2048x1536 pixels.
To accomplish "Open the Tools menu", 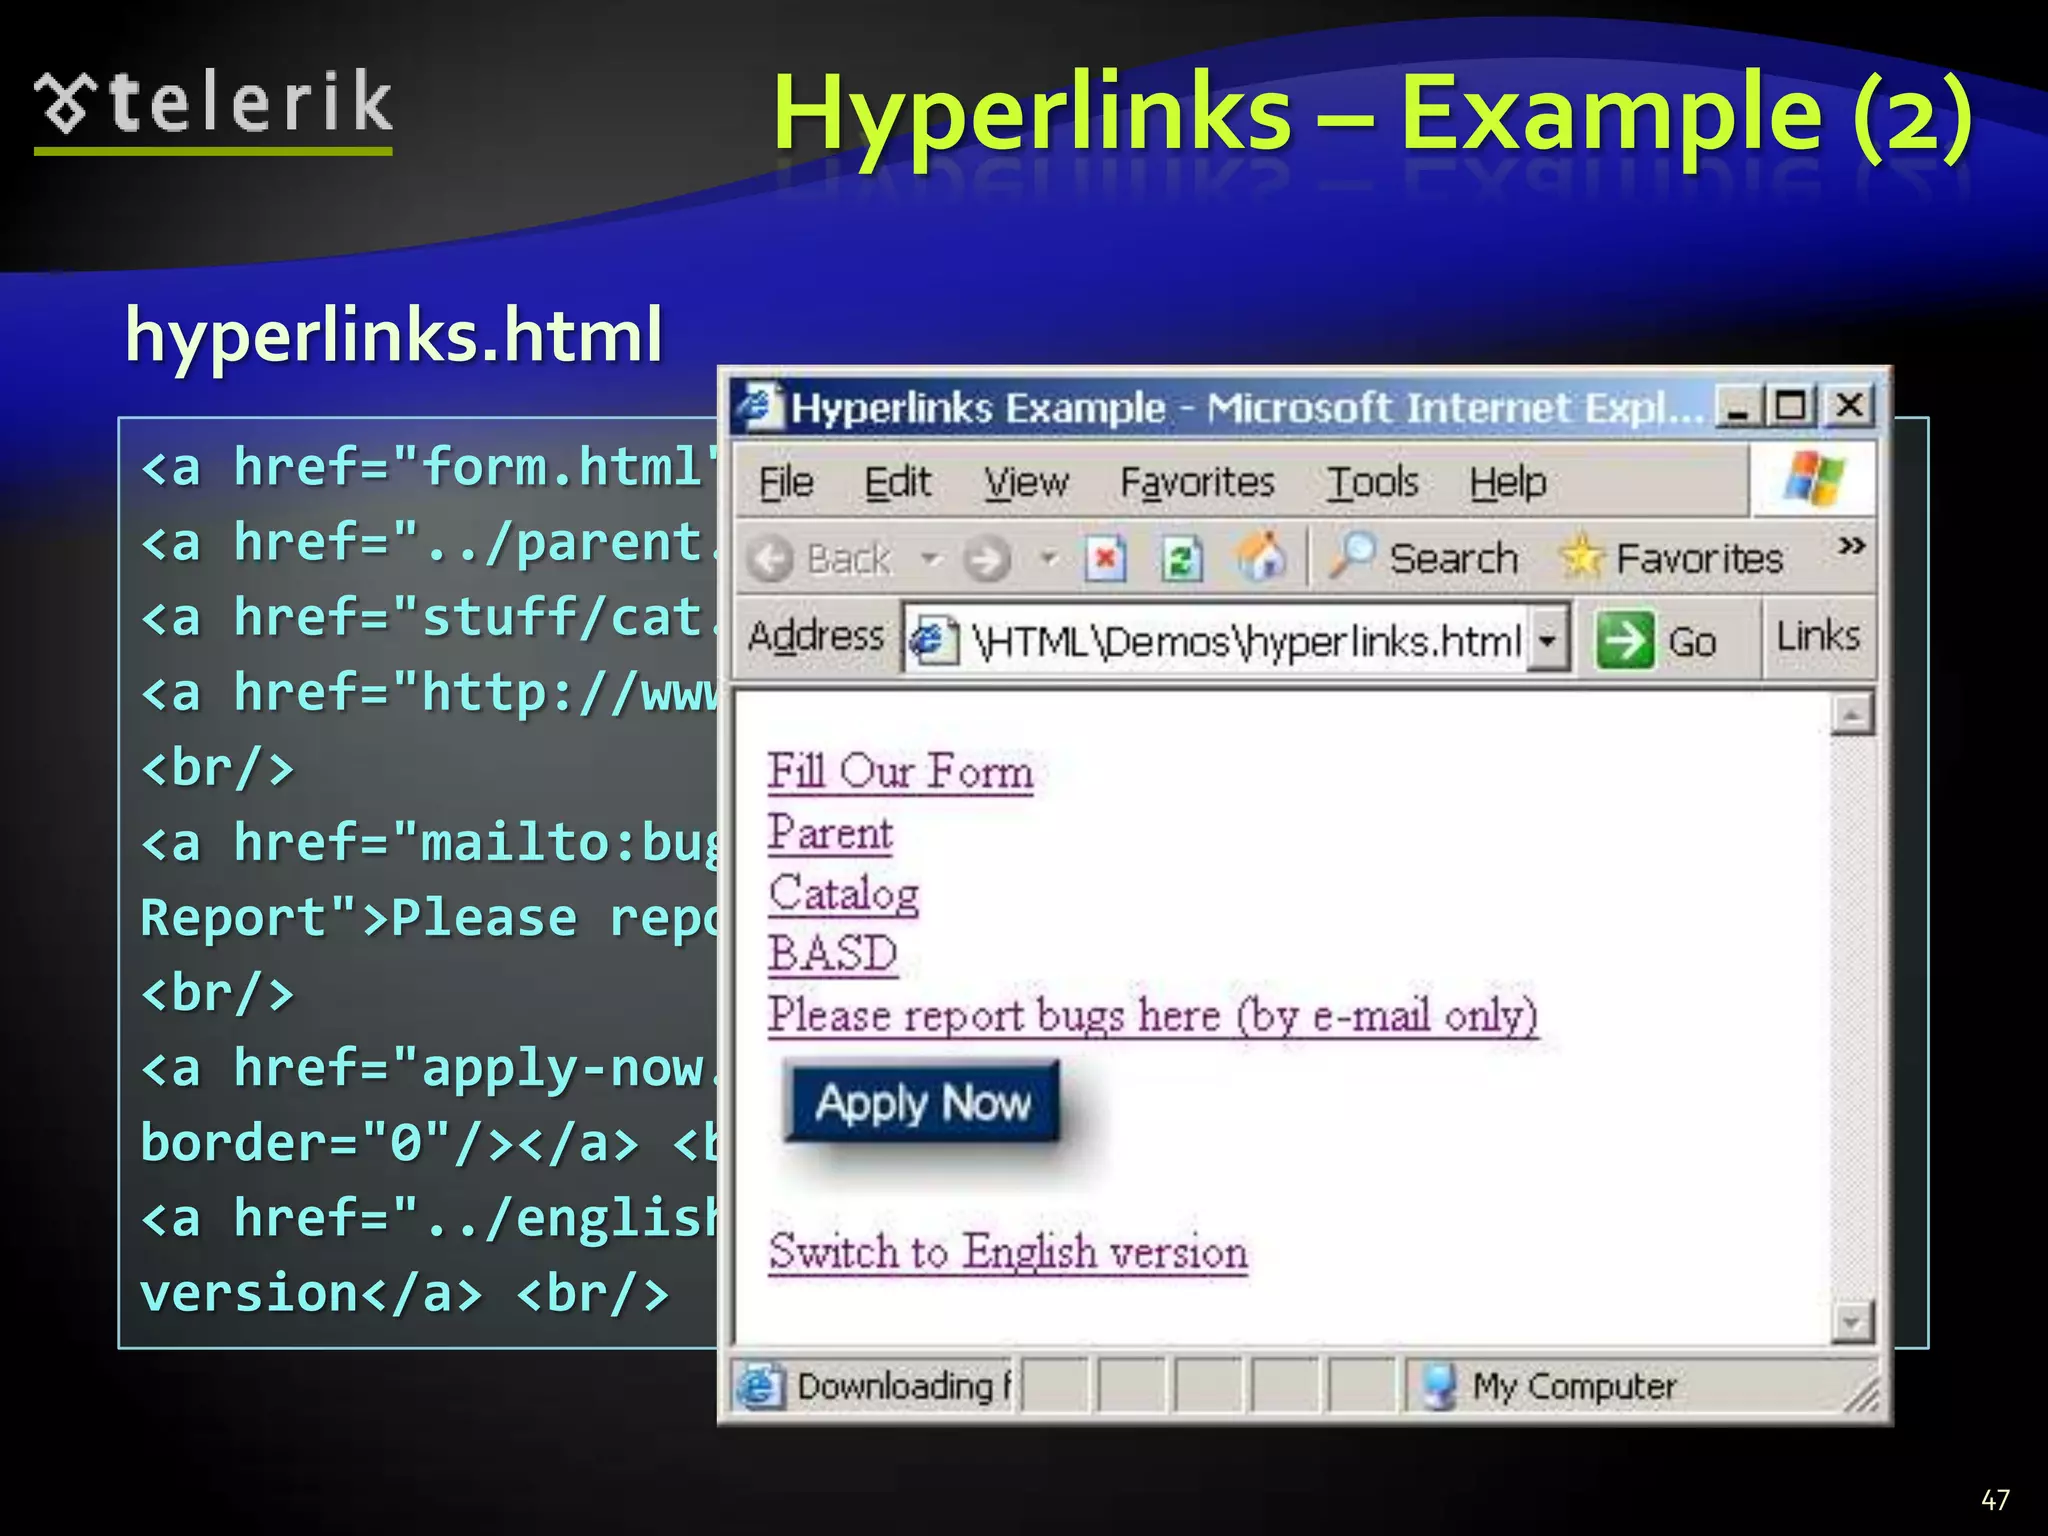I will (x=1372, y=483).
